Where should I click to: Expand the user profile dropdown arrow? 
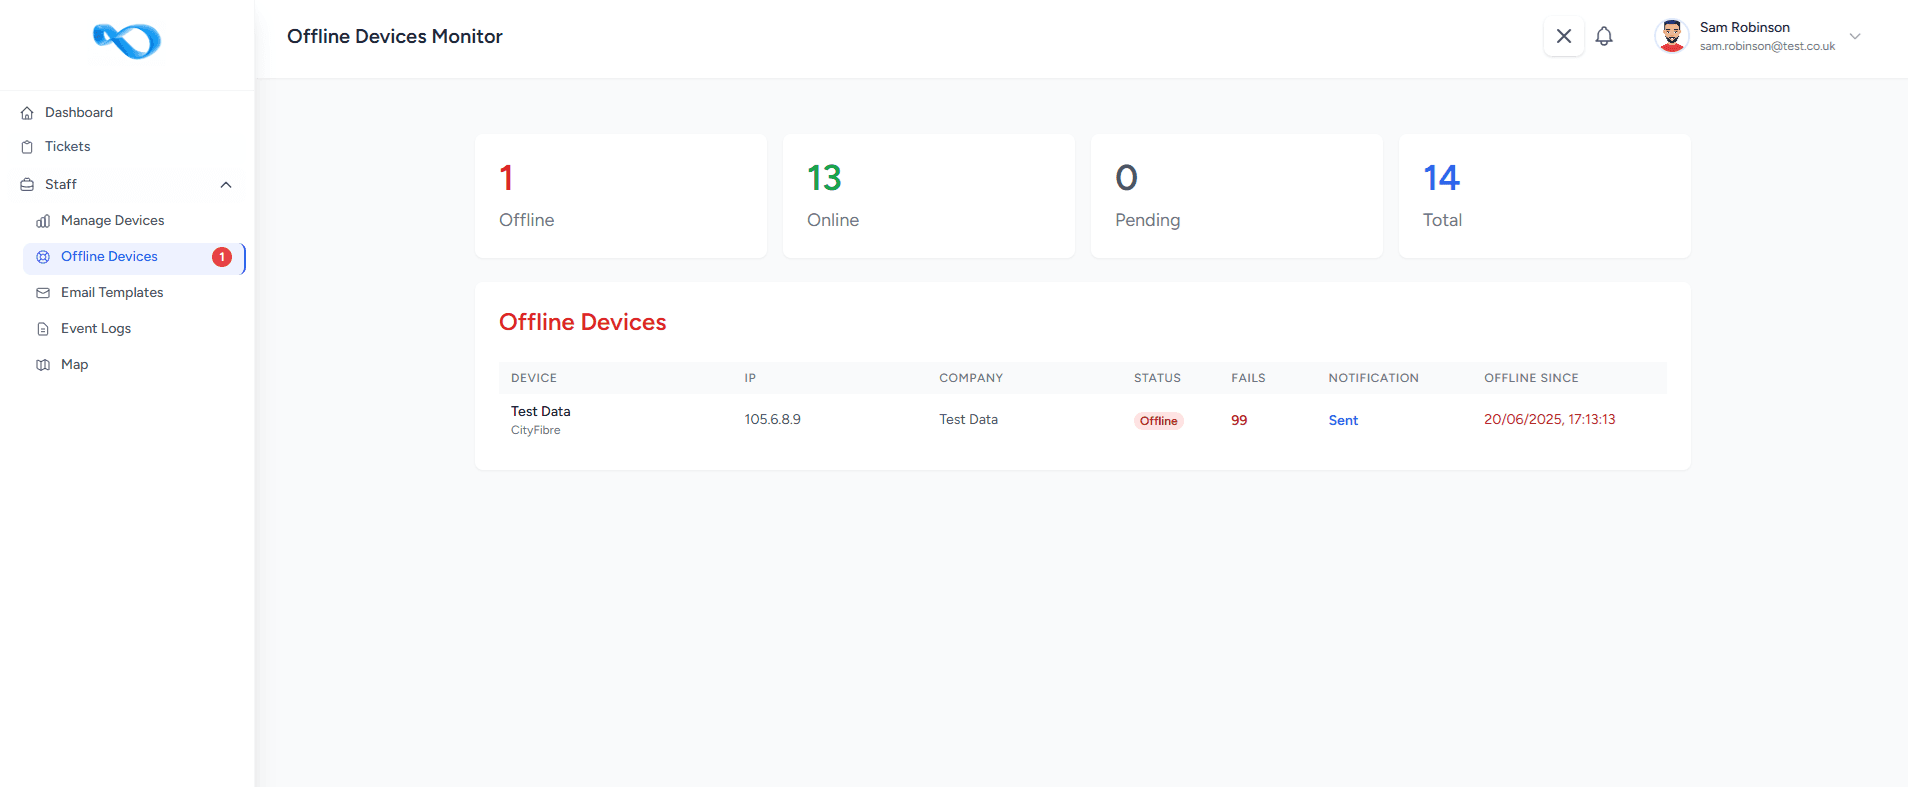(x=1855, y=36)
